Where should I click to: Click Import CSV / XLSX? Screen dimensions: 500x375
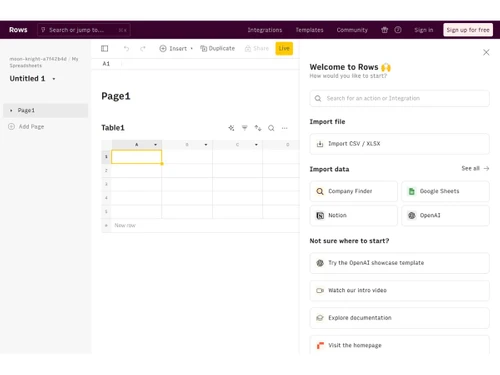pos(399,144)
